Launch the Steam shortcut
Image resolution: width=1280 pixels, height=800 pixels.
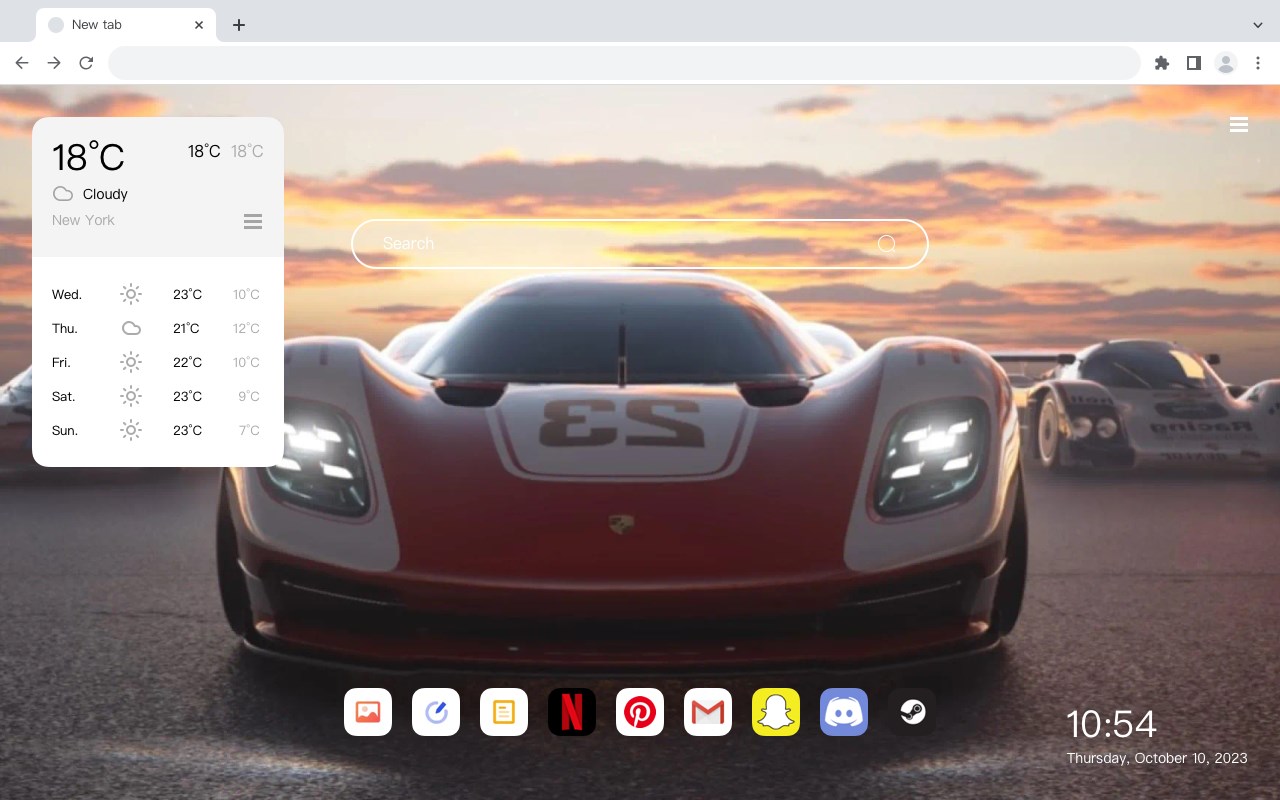[912, 712]
